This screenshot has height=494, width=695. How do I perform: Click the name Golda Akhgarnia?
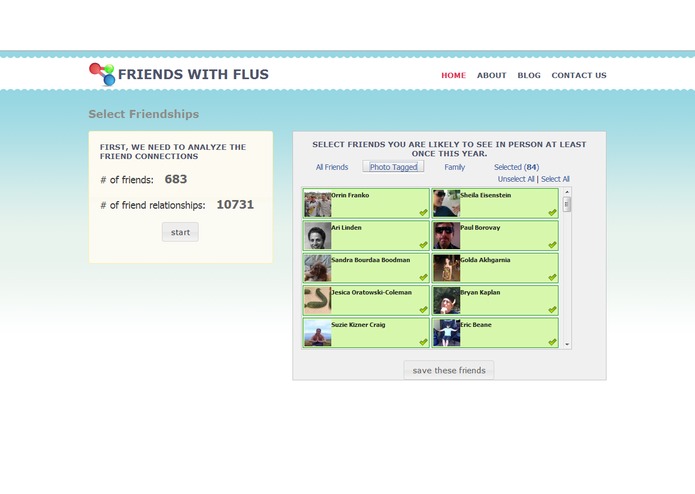485,260
